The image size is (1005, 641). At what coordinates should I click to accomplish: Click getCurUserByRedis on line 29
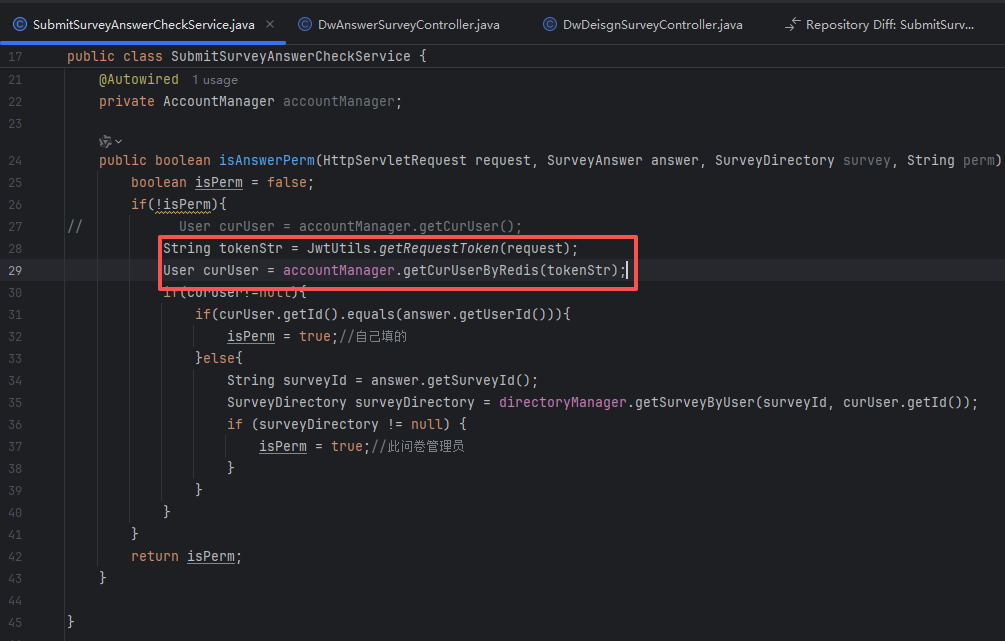pos(470,271)
